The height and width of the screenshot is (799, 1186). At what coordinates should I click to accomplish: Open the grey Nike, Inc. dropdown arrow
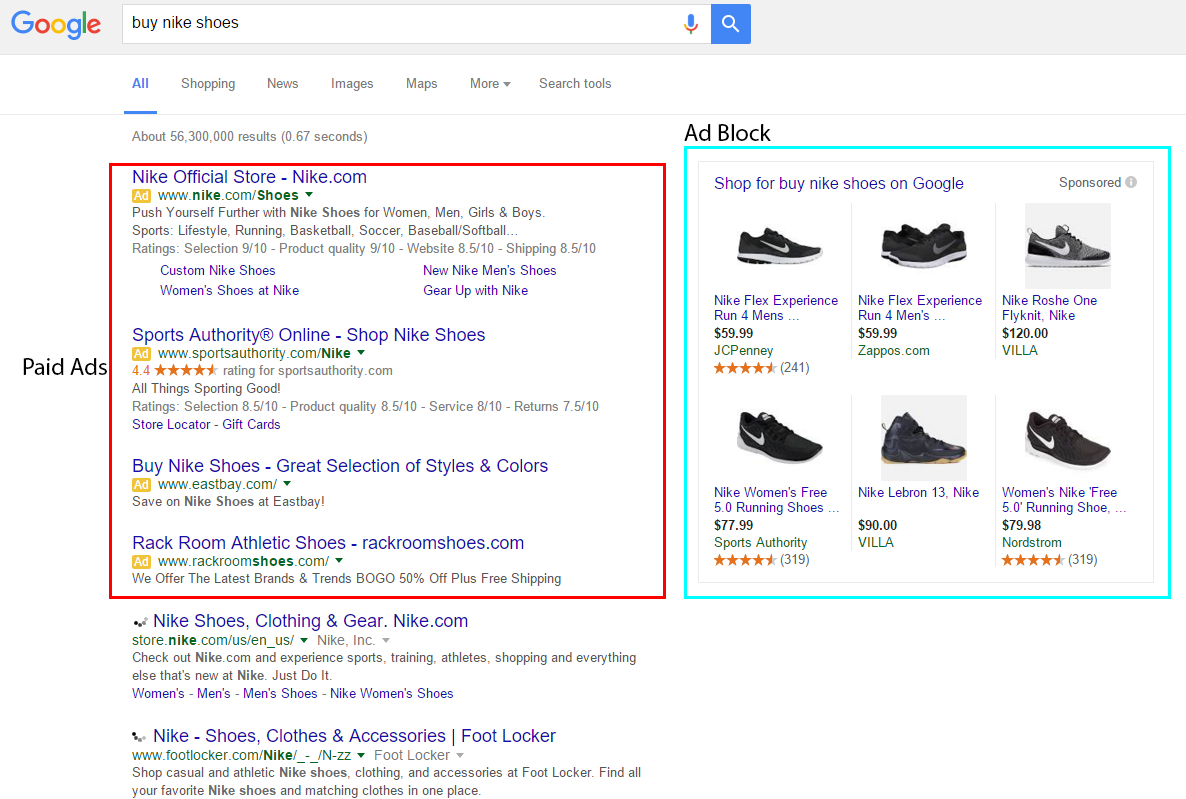click(386, 641)
